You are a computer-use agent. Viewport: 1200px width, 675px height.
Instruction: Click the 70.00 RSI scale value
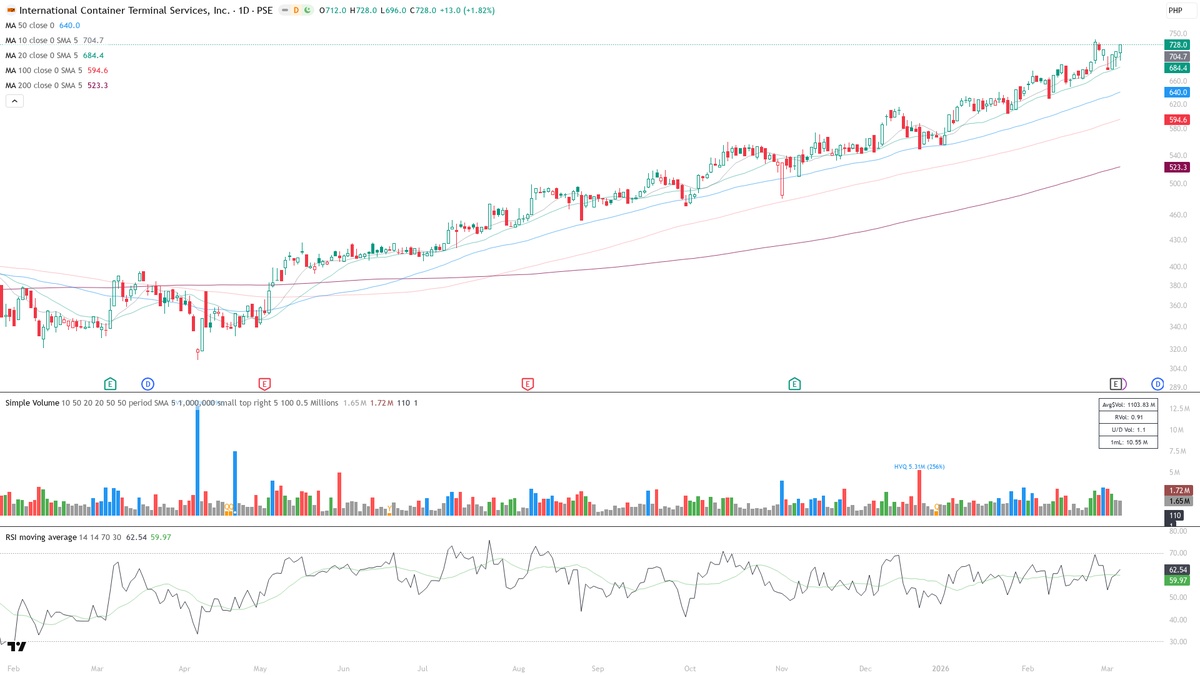[1177, 553]
